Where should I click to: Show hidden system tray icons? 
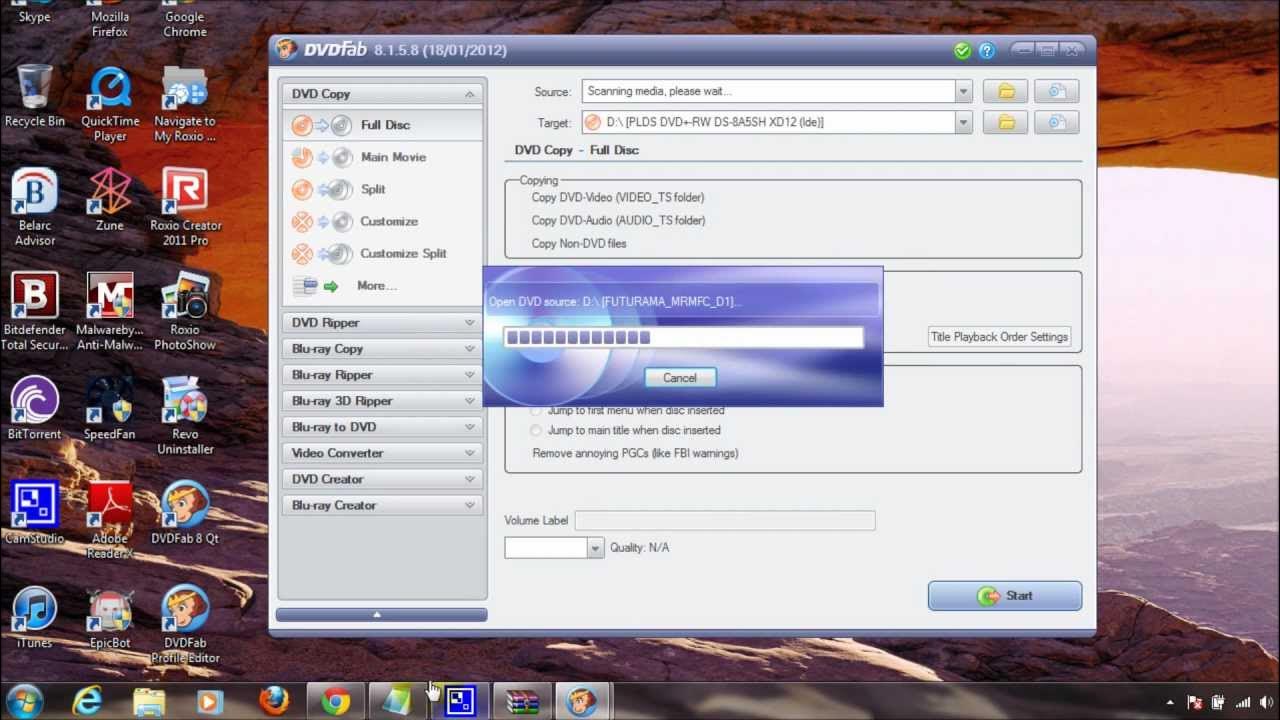[x=1170, y=703]
